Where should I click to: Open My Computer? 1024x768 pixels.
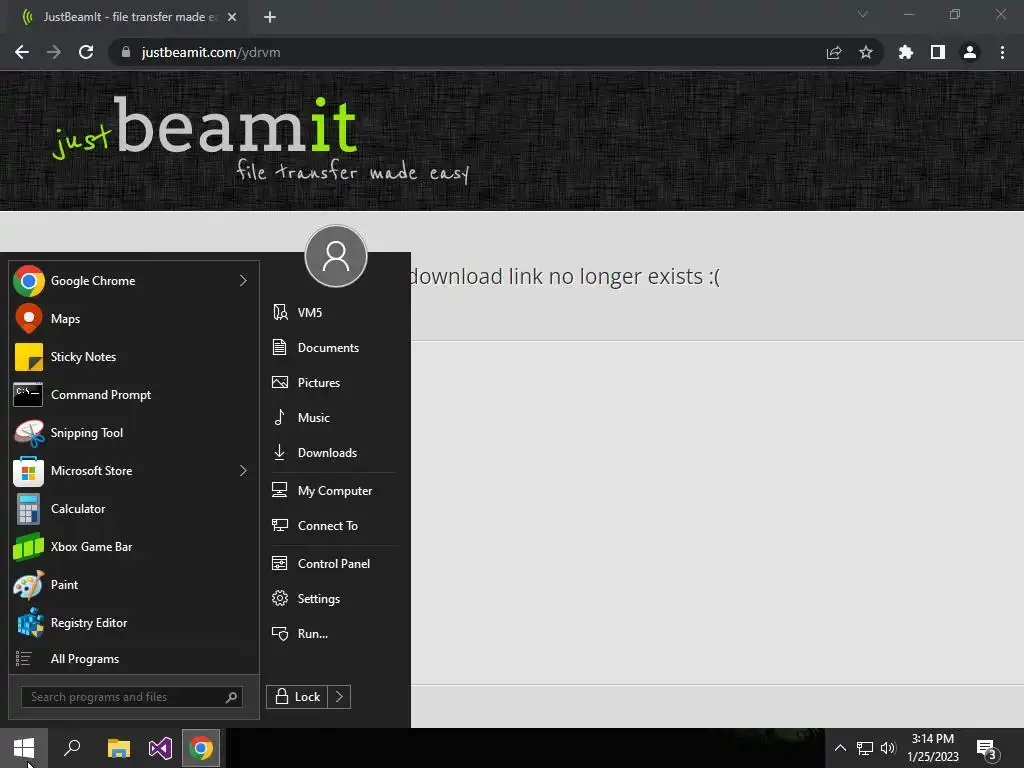pyautogui.click(x=333, y=490)
